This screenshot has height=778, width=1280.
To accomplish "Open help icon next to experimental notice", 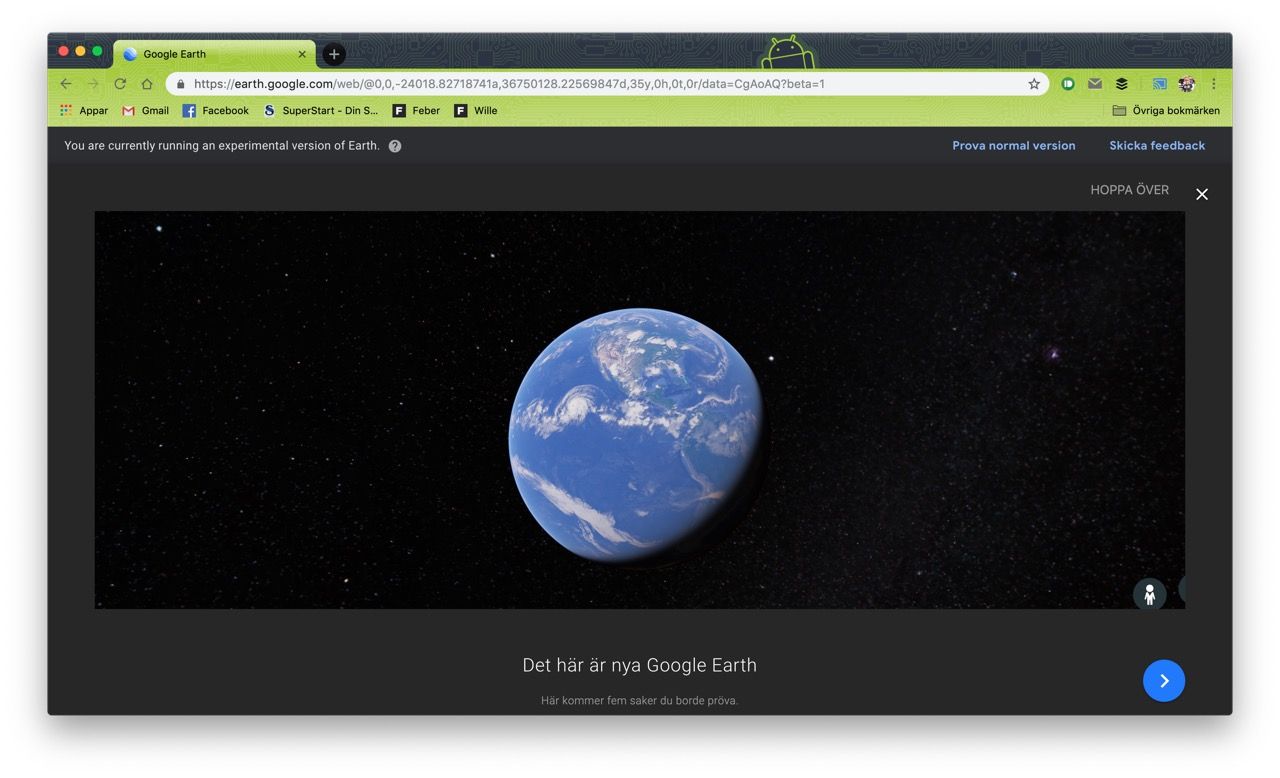I will [x=395, y=146].
